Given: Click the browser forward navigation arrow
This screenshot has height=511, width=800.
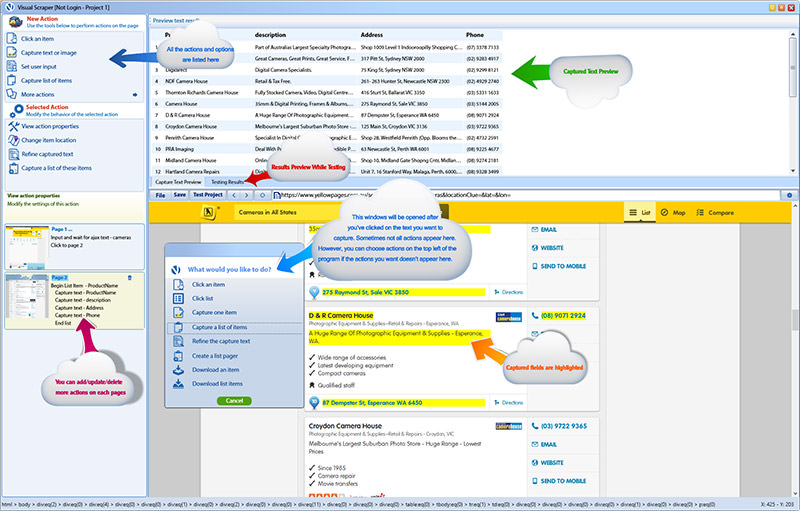Looking at the screenshot, I should click(248, 195).
